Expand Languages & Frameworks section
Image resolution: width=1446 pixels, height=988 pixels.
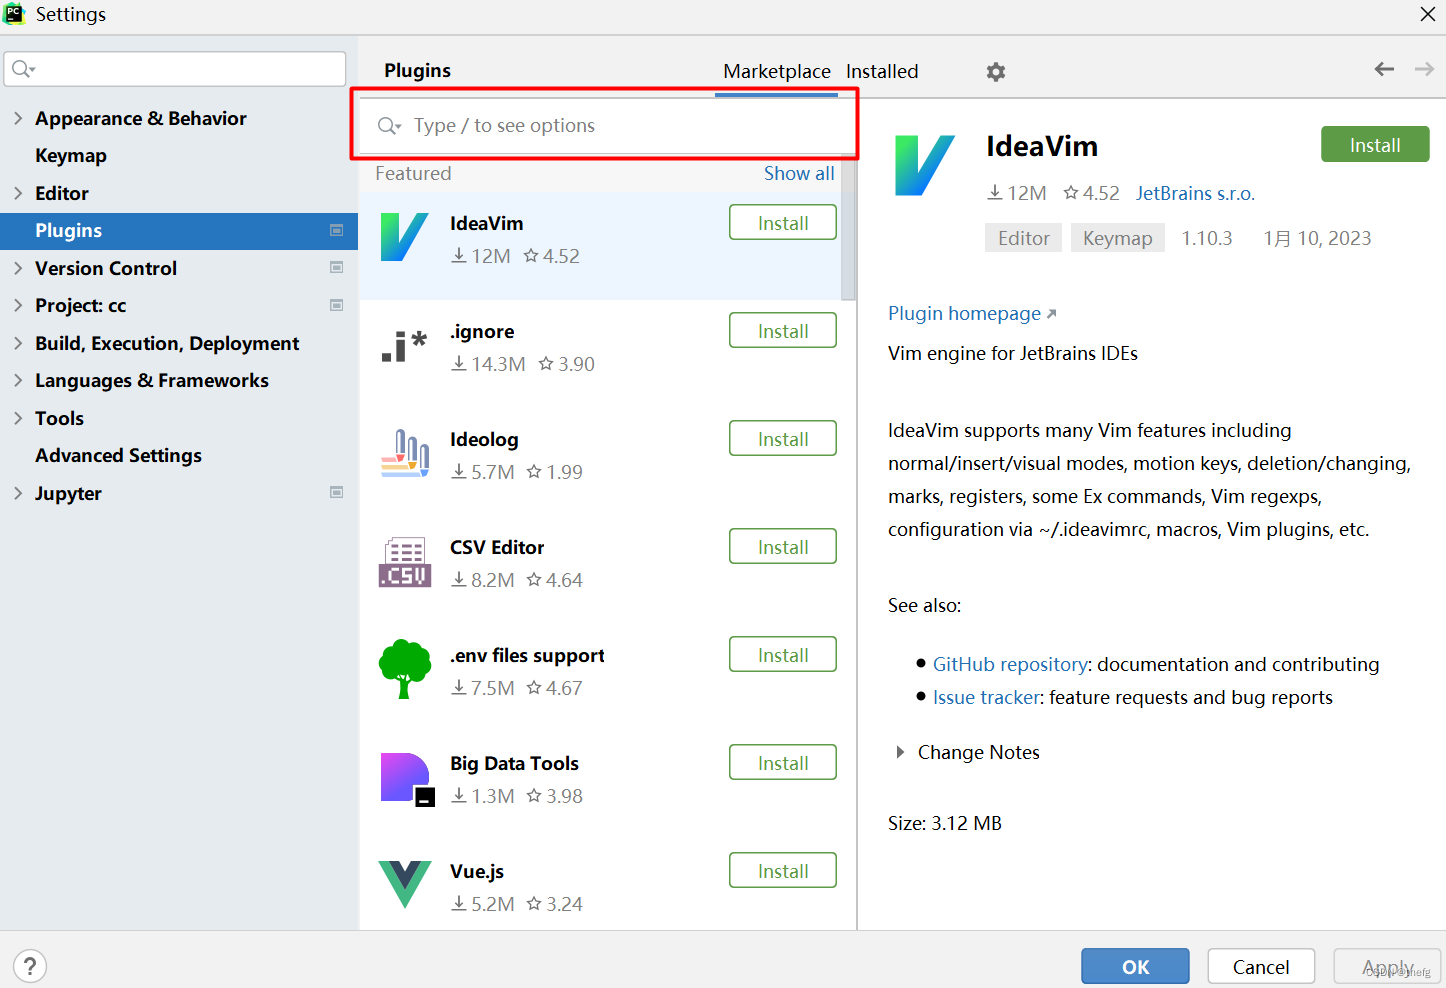pyautogui.click(x=18, y=380)
